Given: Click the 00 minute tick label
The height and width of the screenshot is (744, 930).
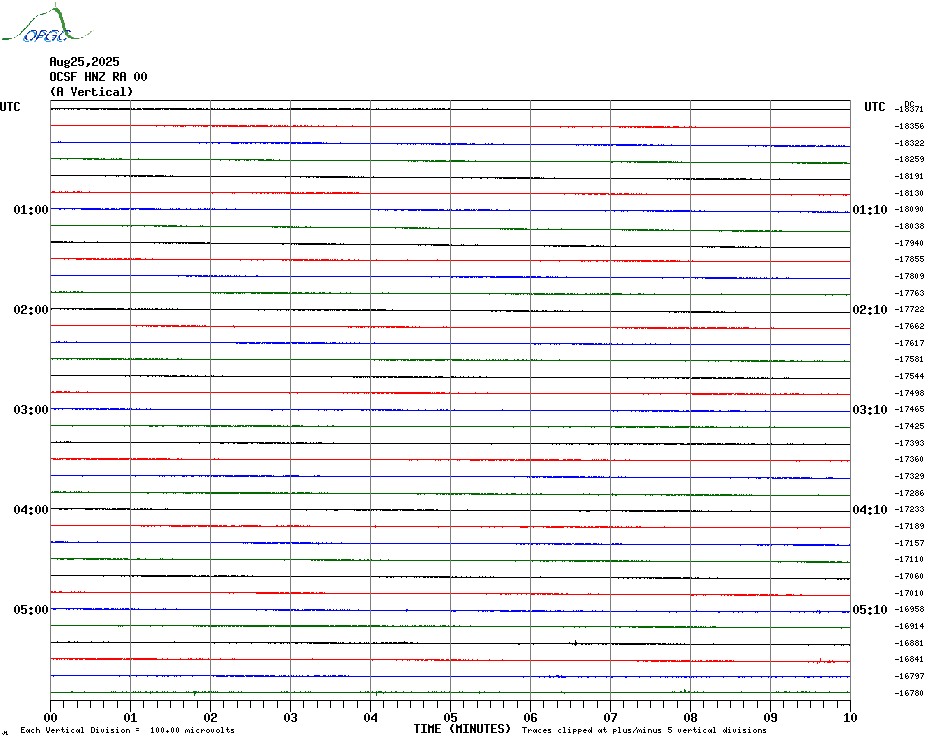Looking at the screenshot, I should tap(50, 717).
